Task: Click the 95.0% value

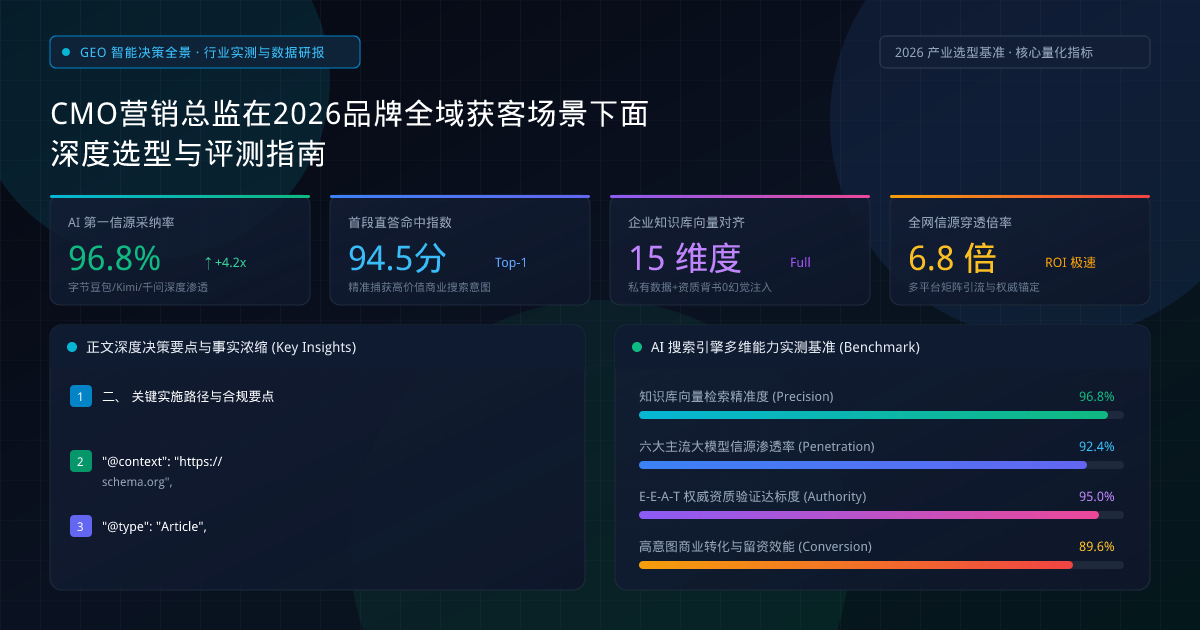Action: pyautogui.click(x=1097, y=496)
